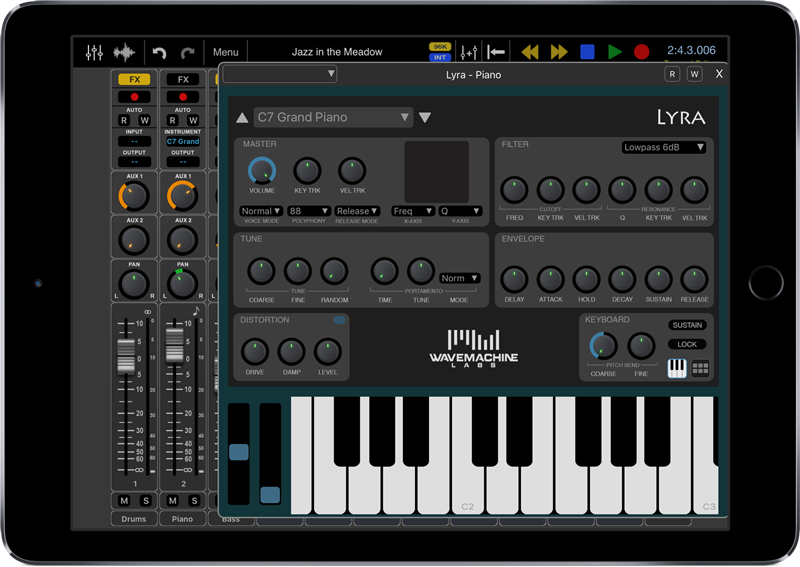This screenshot has height=567, width=800.
Task: Switch to drum pads grid icon
Action: tap(701, 368)
